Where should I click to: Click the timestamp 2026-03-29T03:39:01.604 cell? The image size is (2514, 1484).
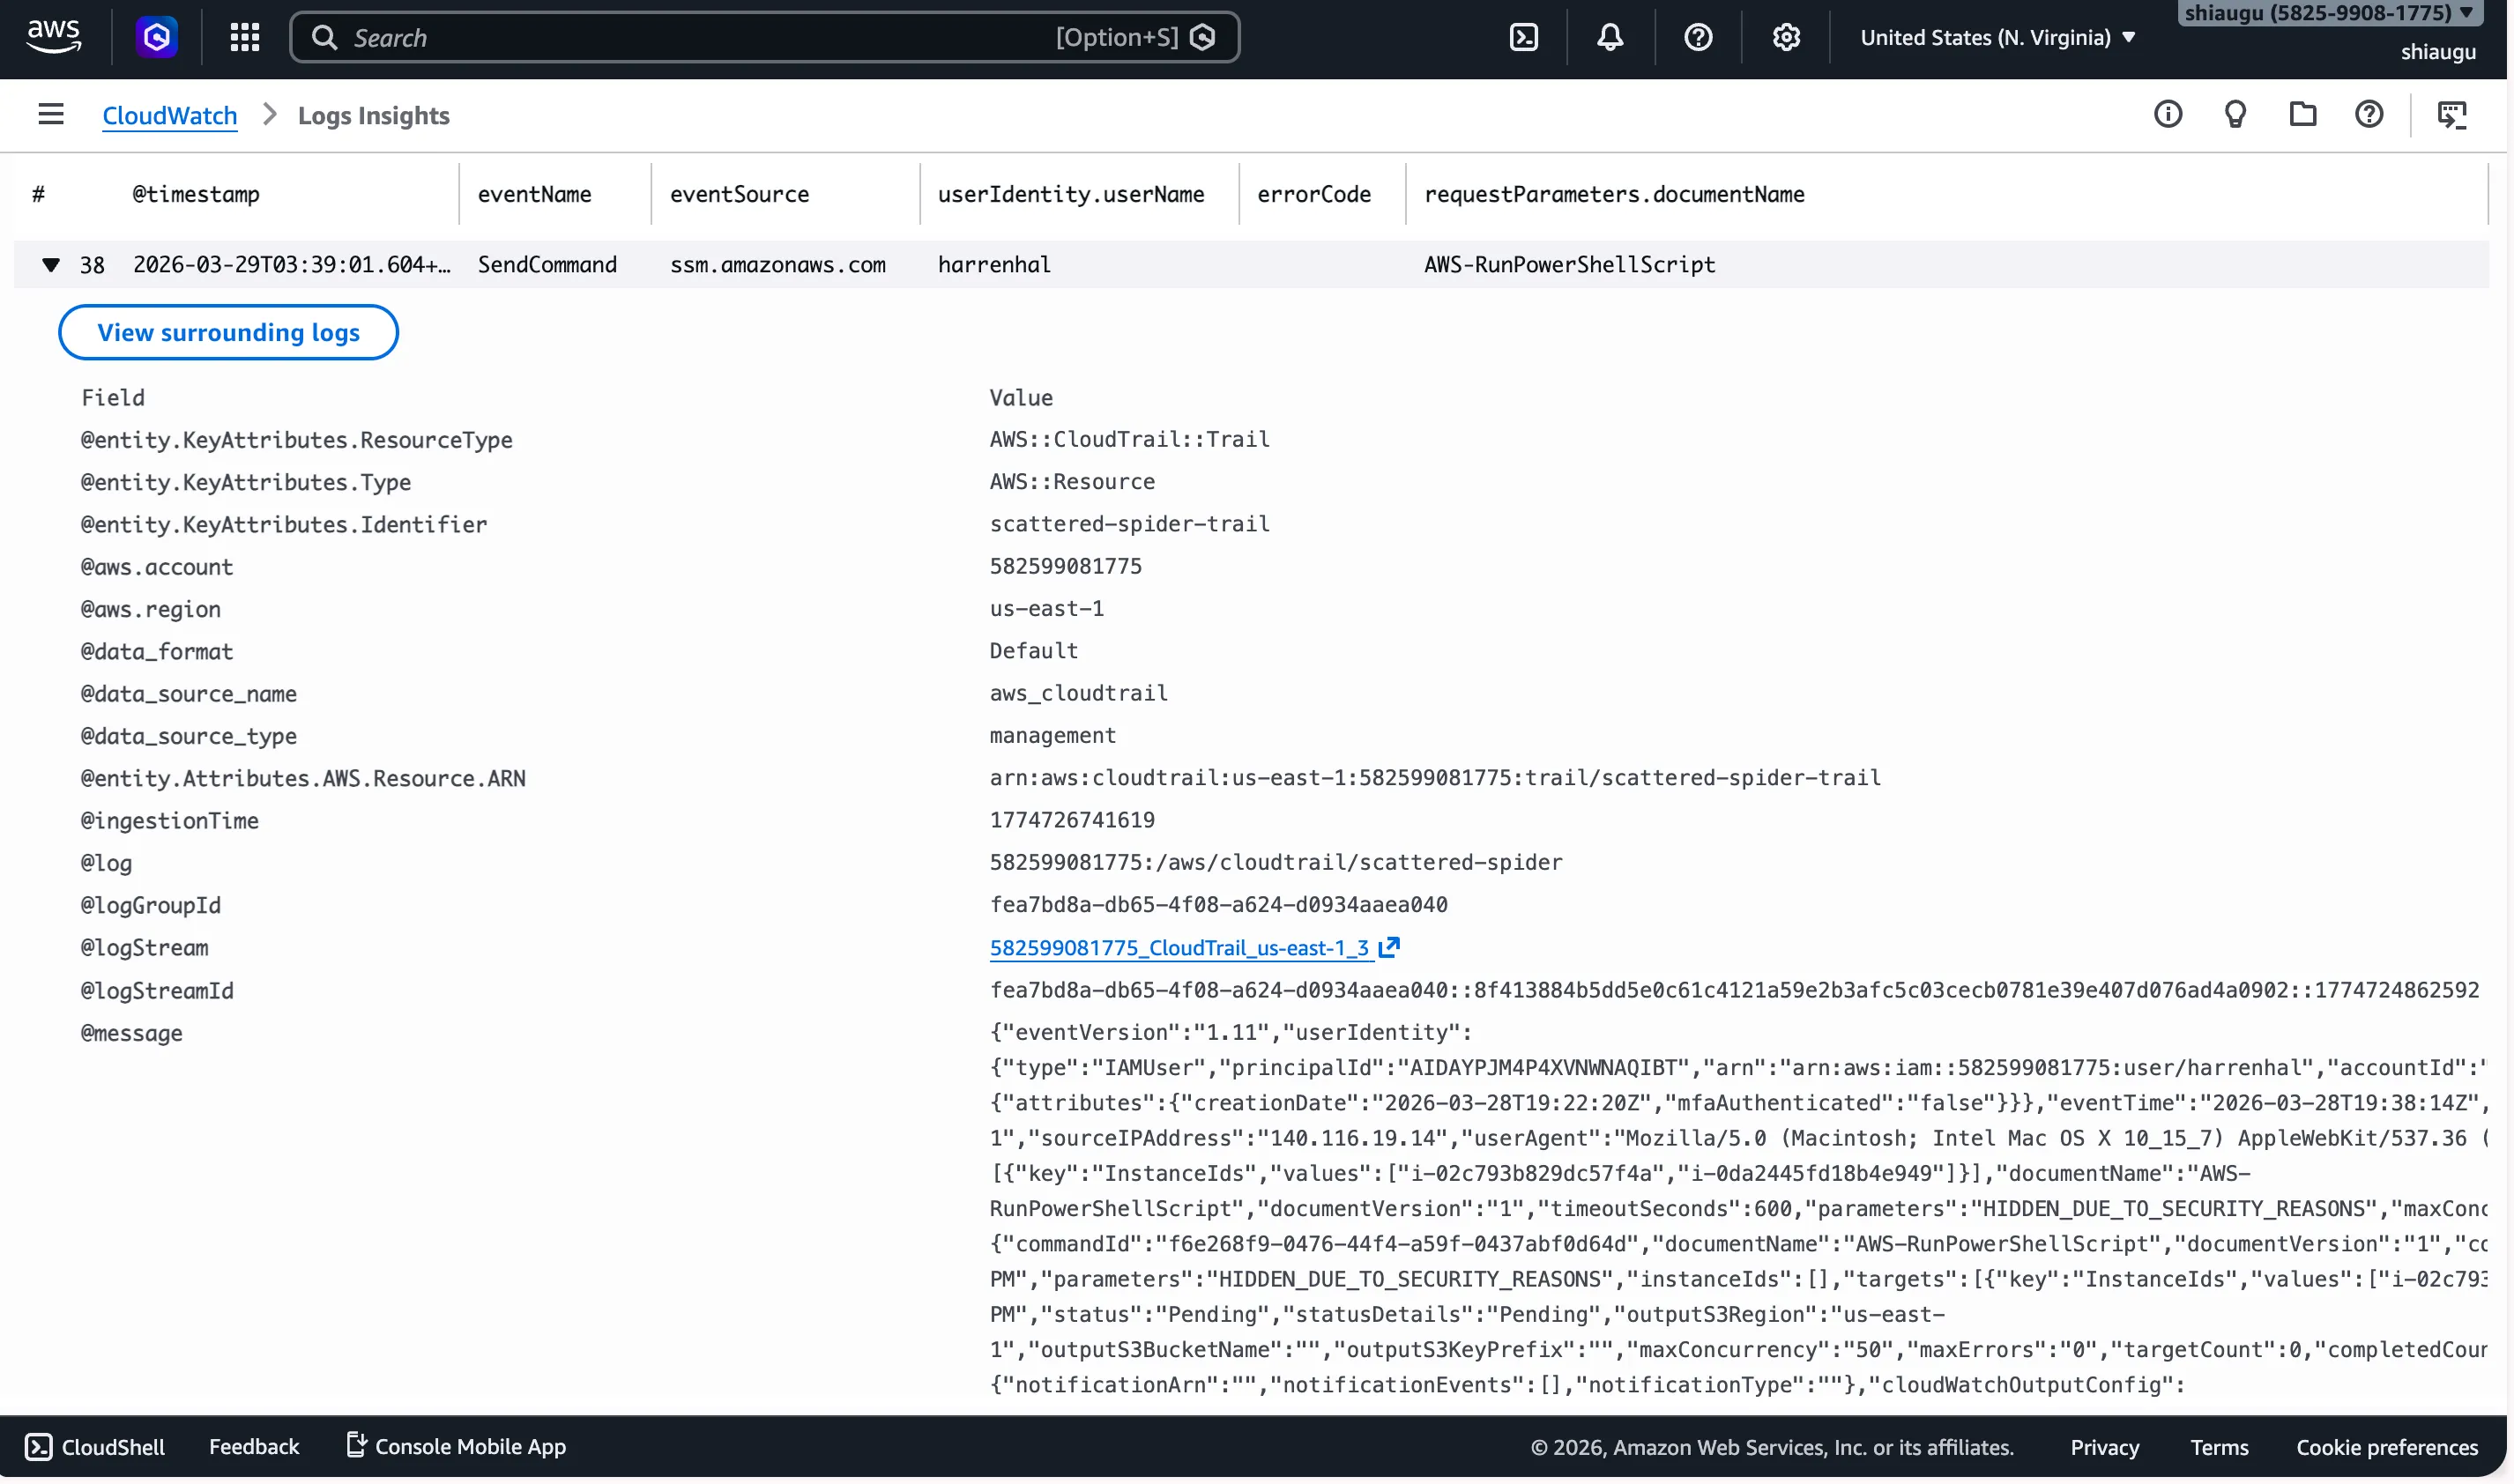click(292, 265)
